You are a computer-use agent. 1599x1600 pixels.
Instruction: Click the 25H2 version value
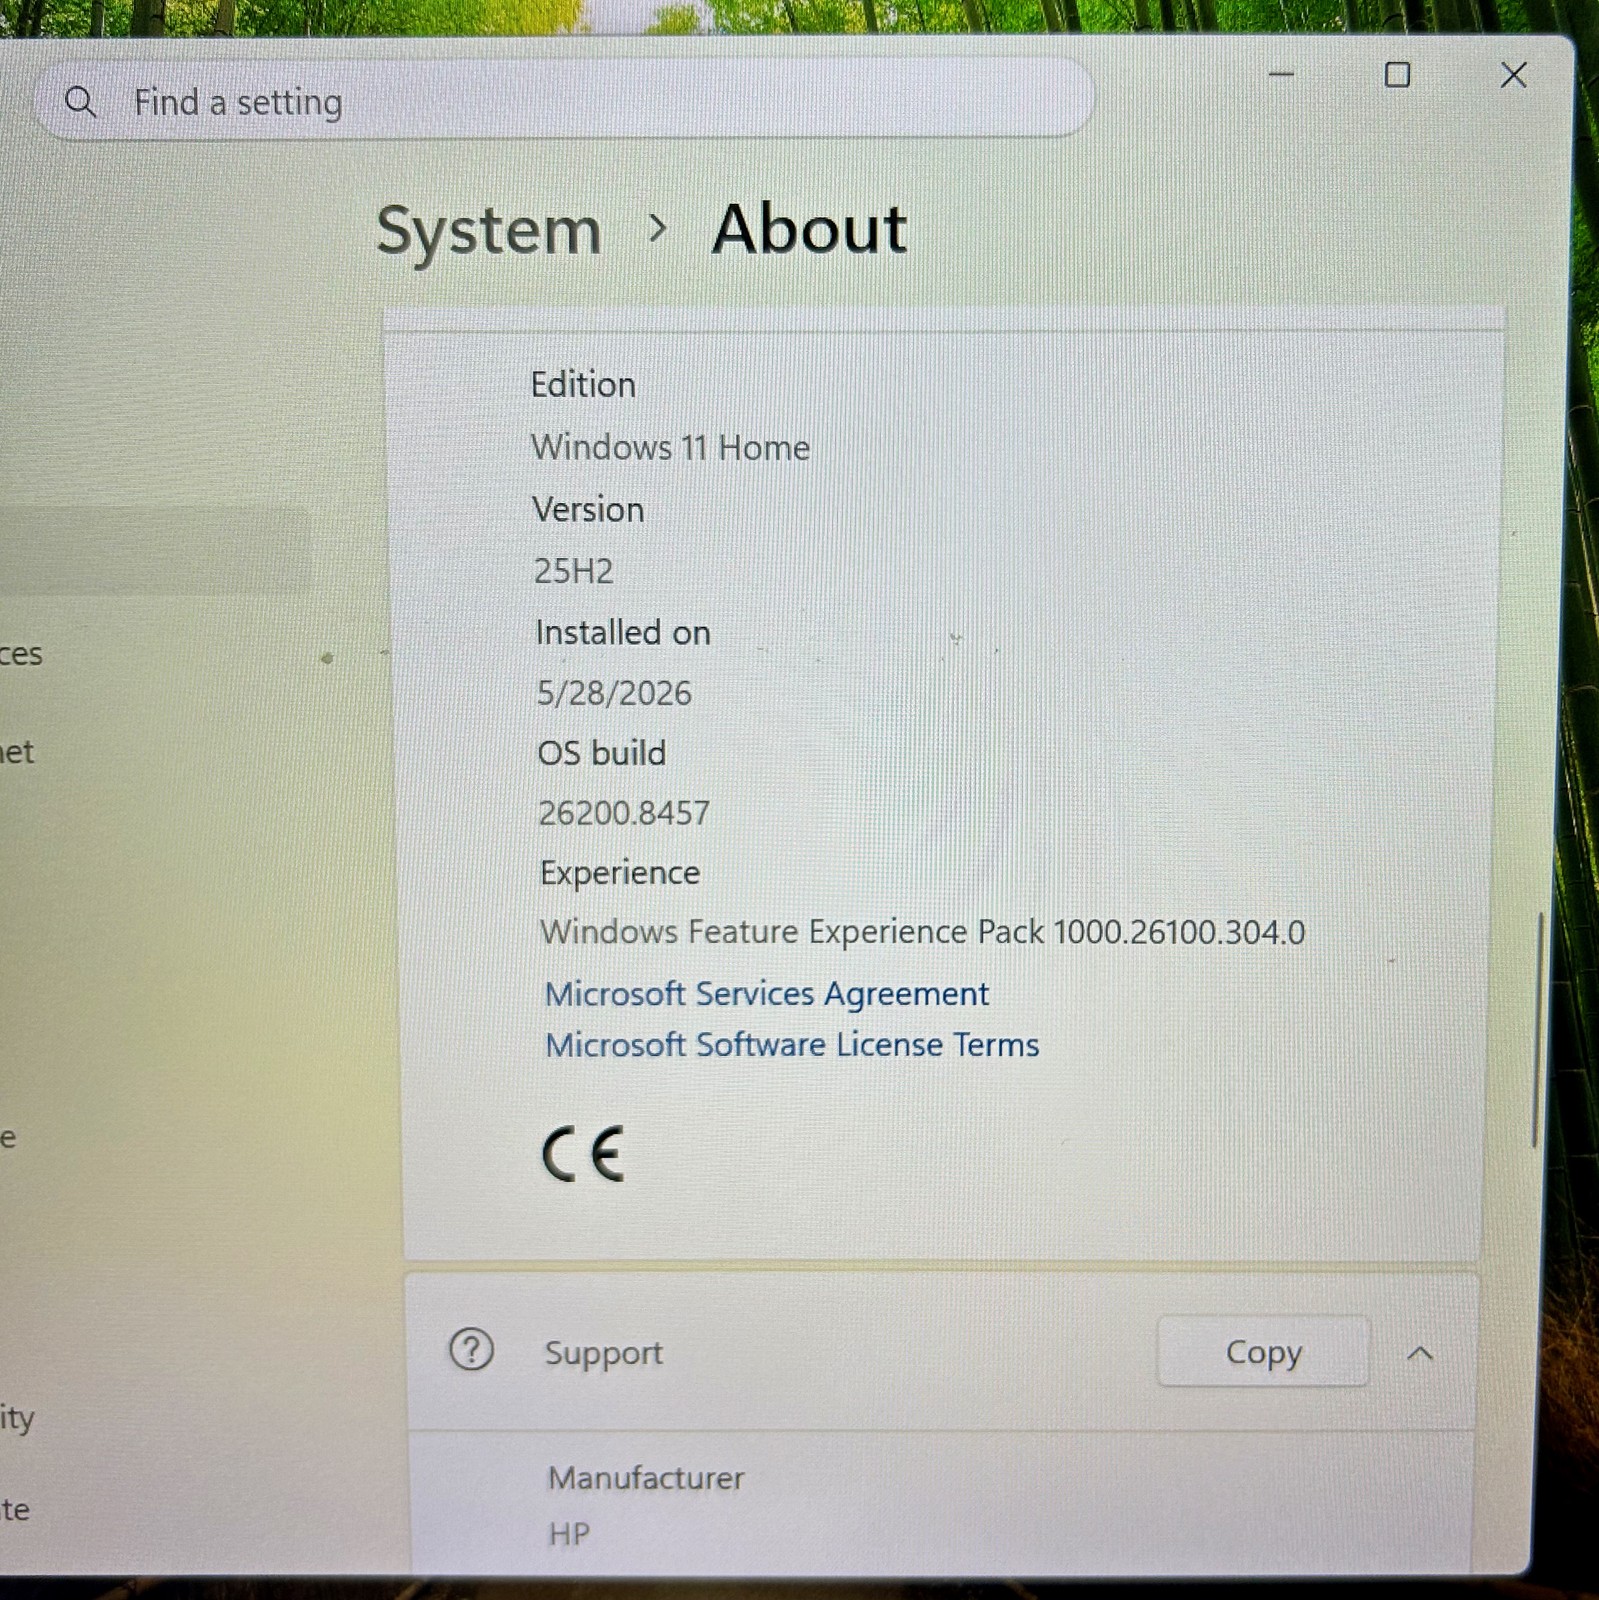(573, 571)
